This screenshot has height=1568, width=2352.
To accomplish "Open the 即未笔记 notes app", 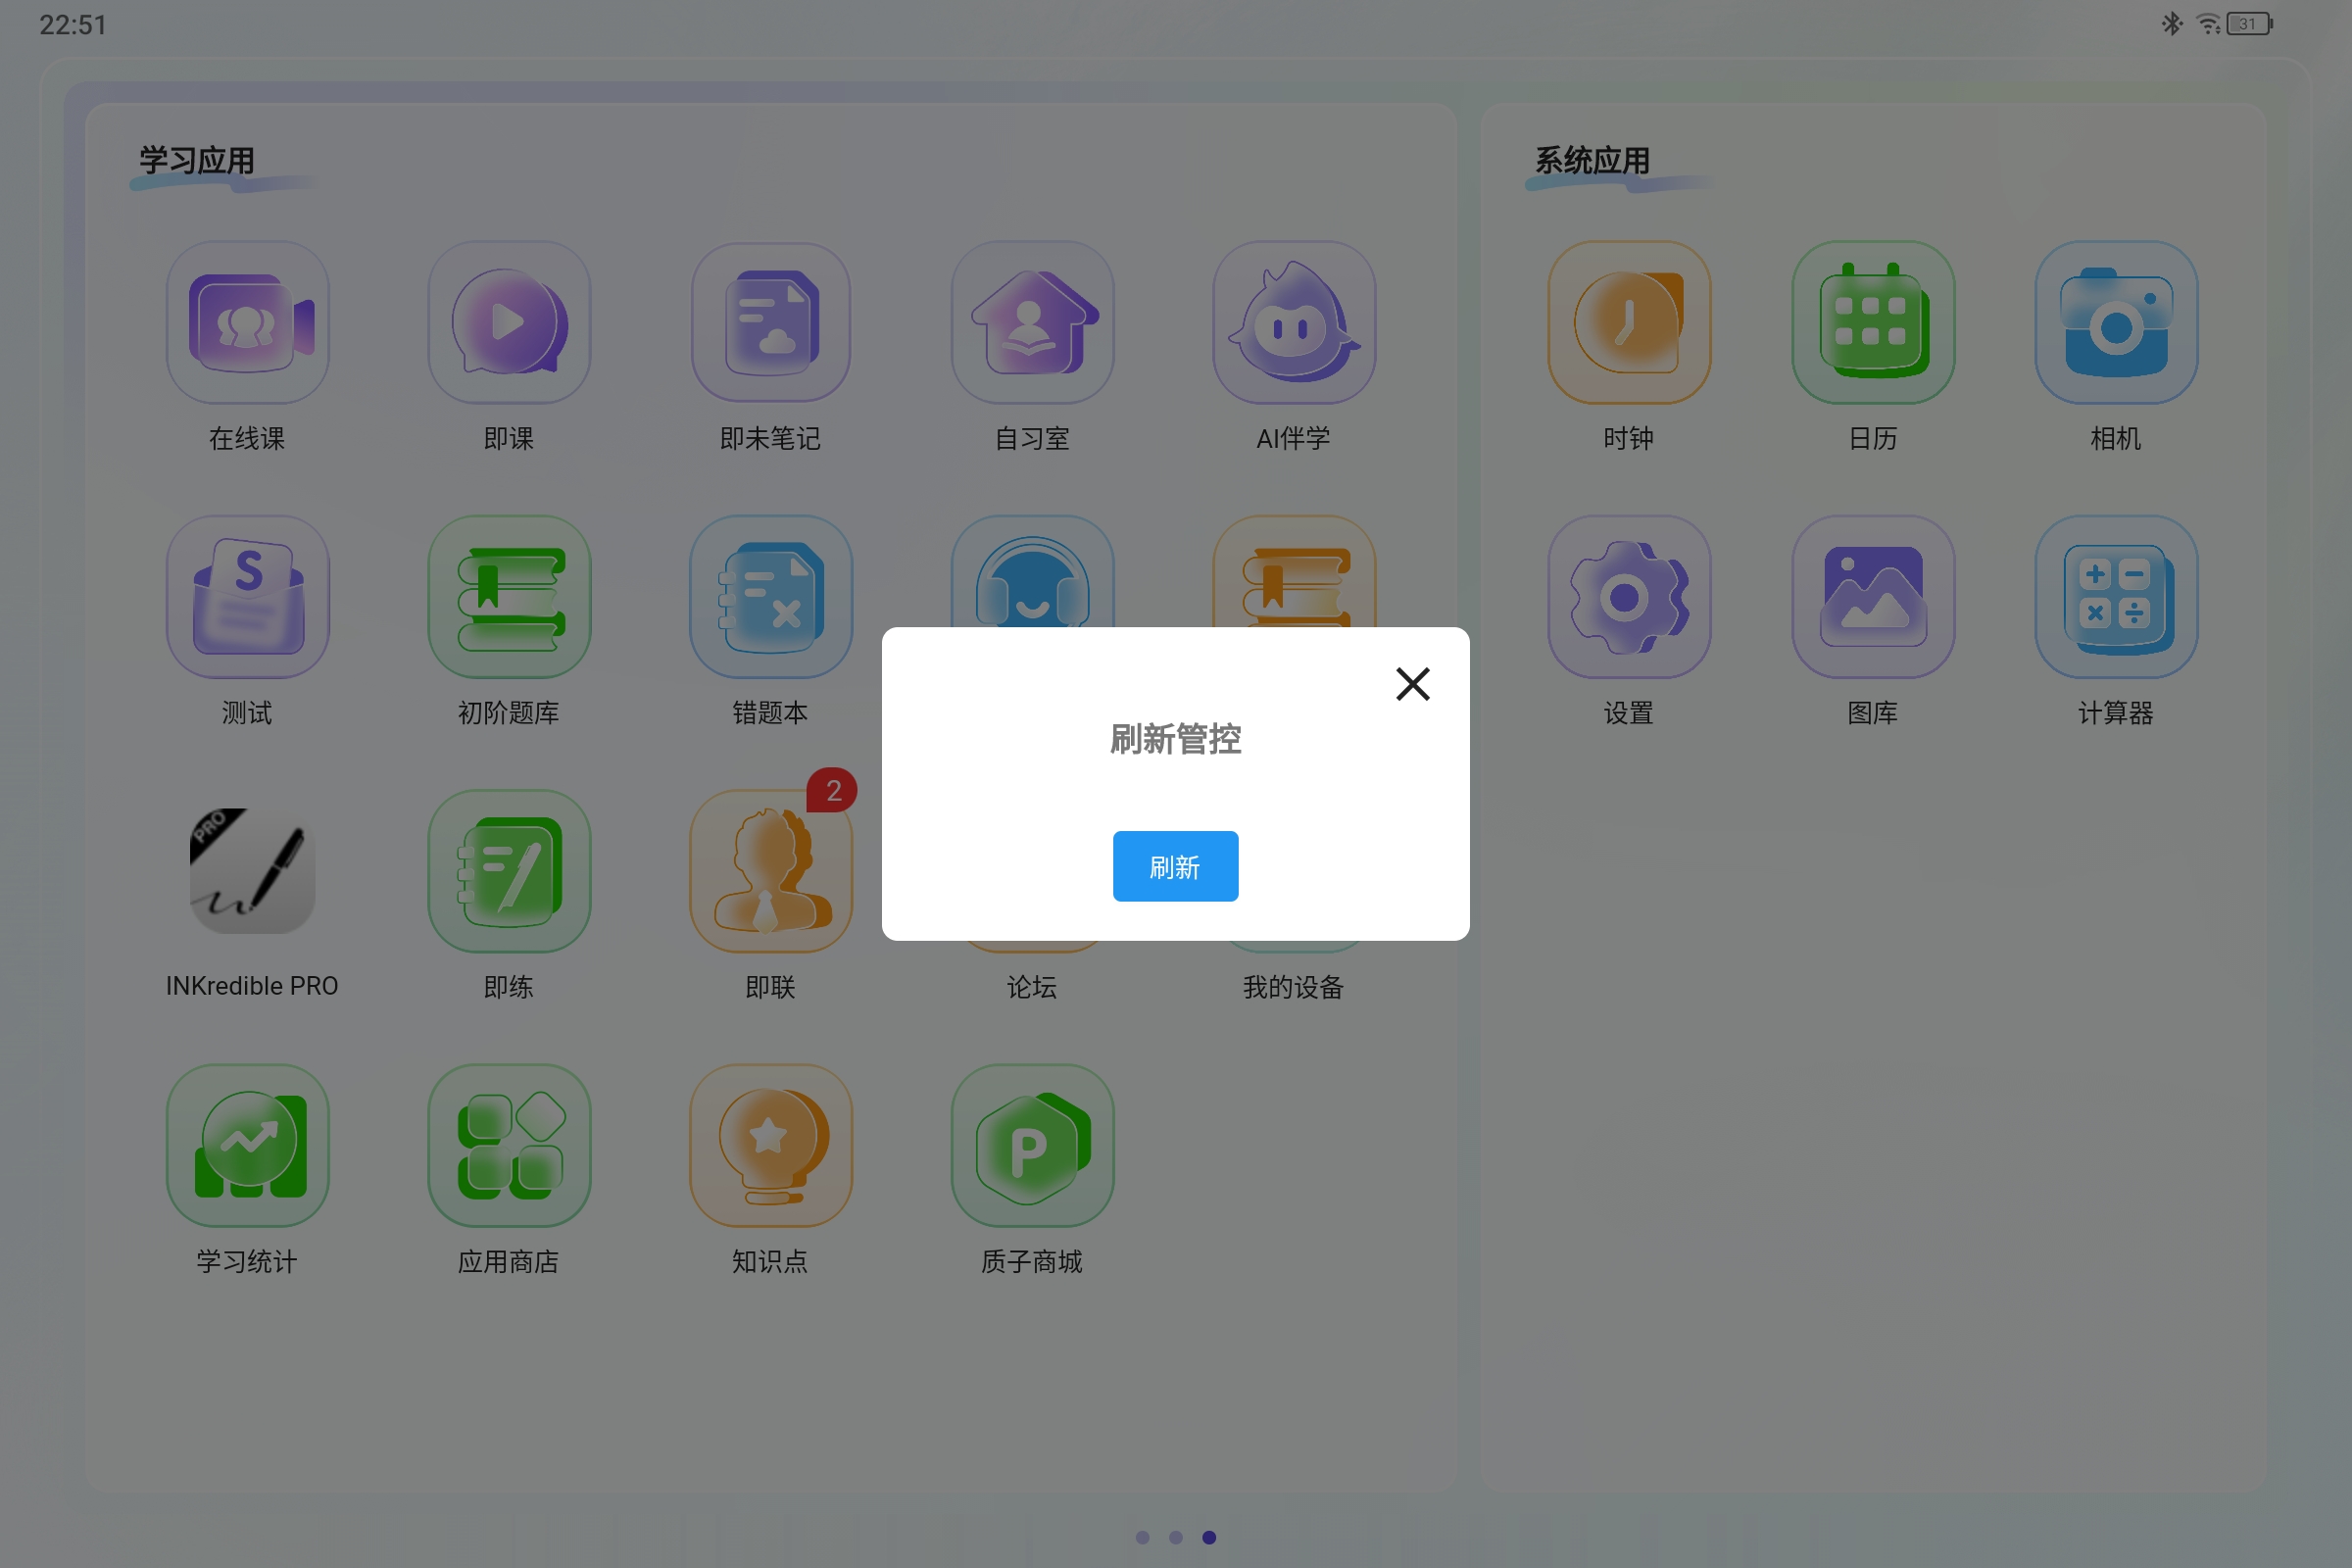I will (770, 322).
